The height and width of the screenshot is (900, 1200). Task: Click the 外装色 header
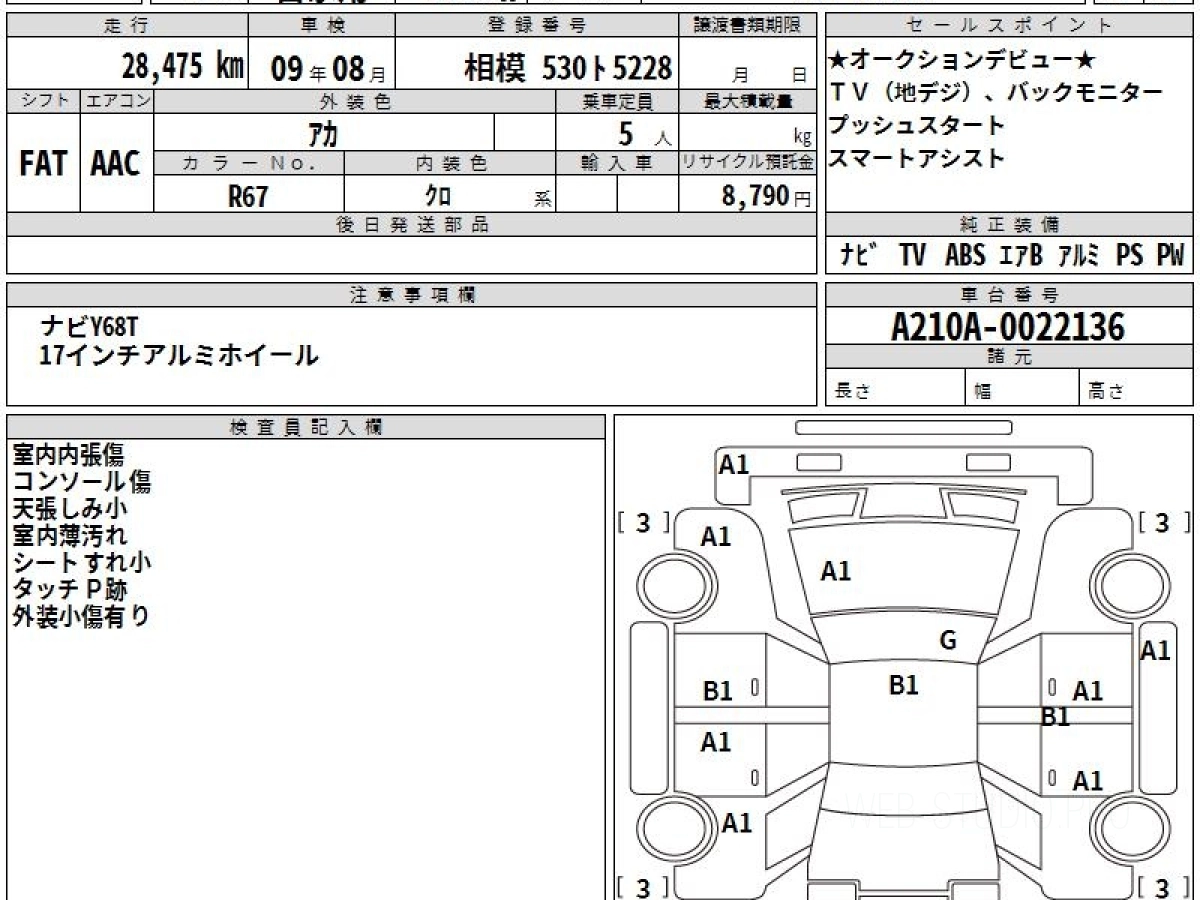[x=355, y=101]
